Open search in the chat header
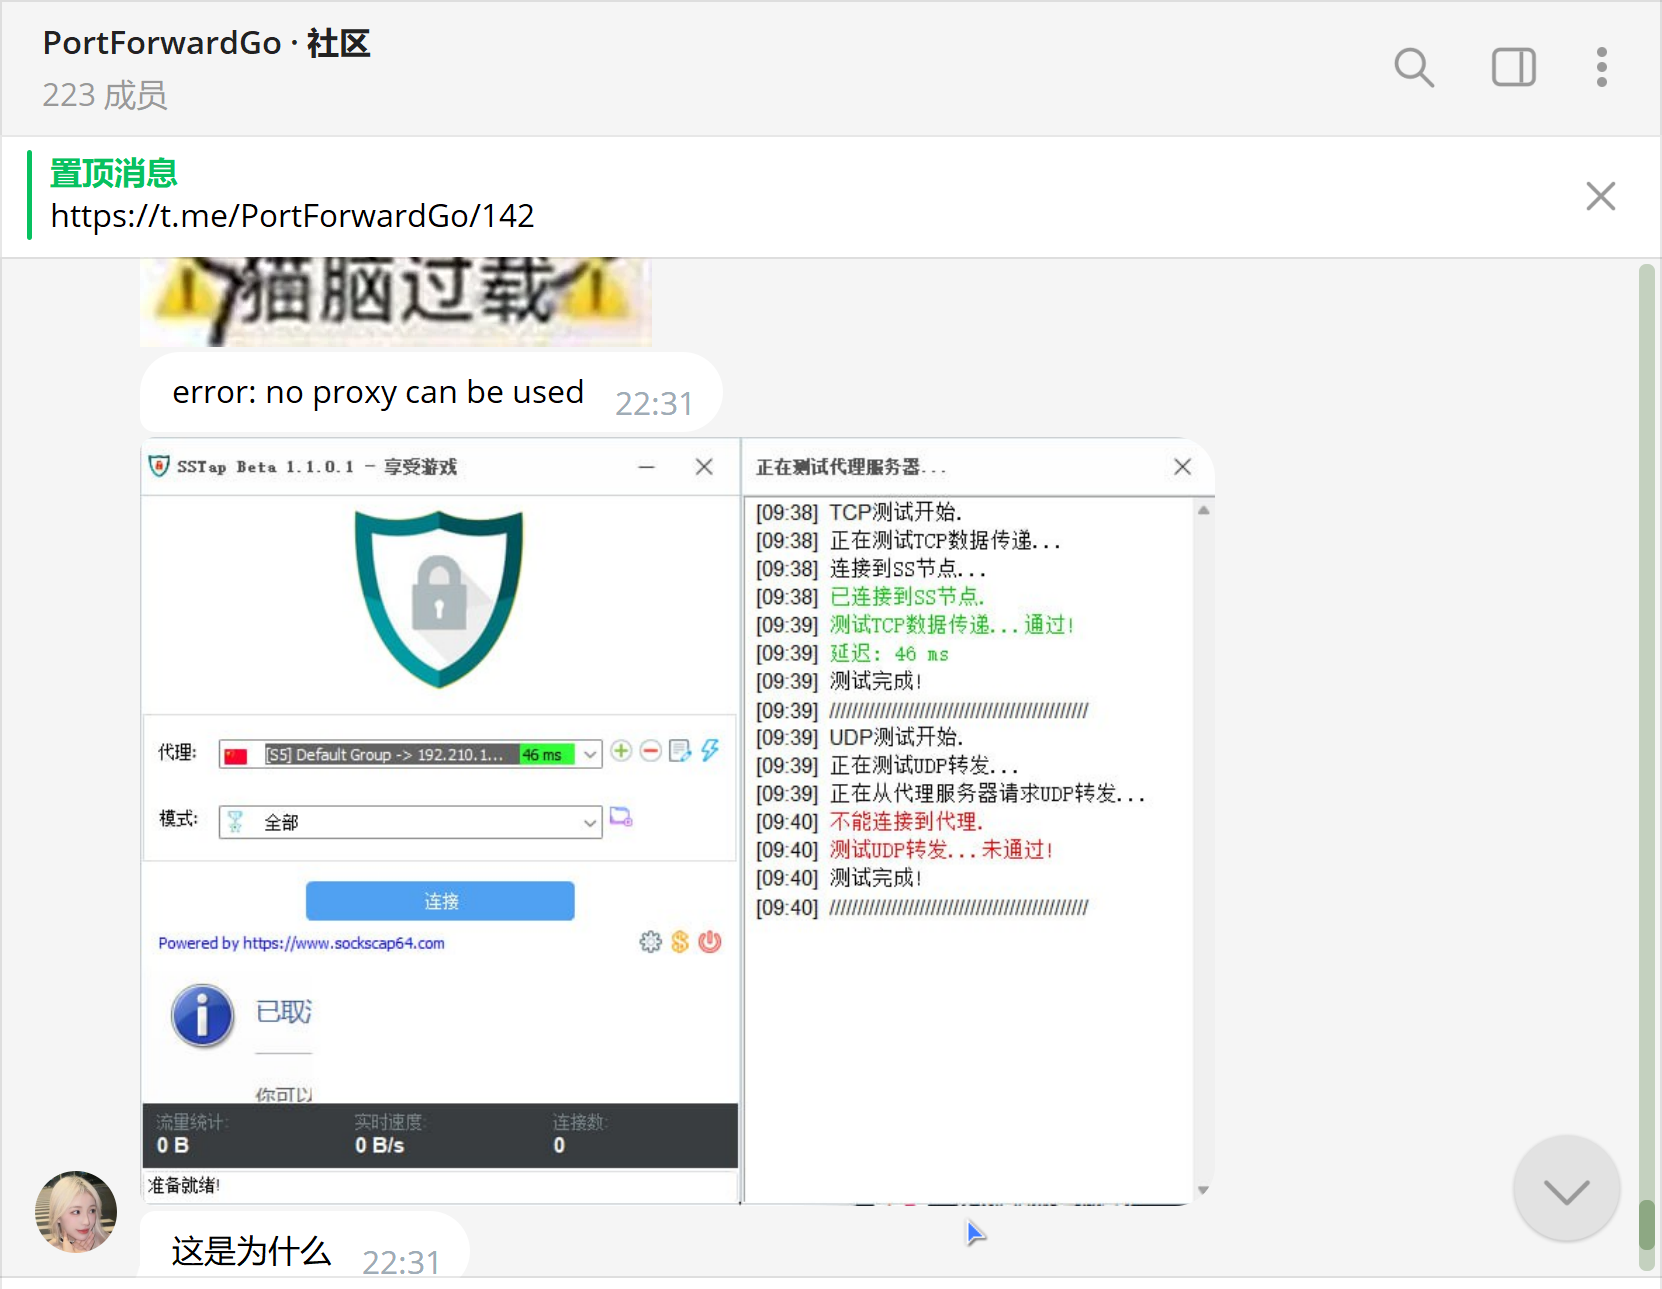This screenshot has width=1662, height=1289. click(x=1413, y=68)
